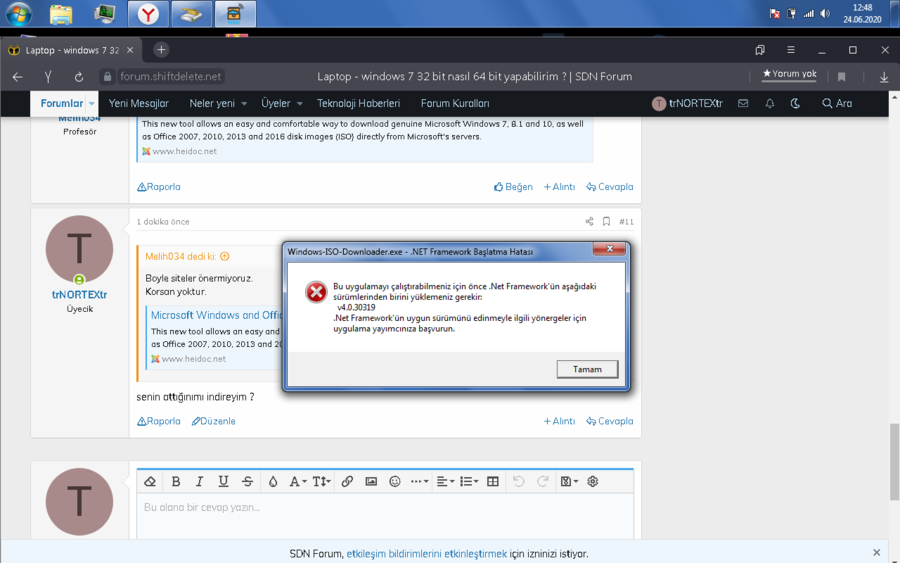Screen dimensions: 900x563
Task: Open Forum Kuralları in the navigation bar
Action: [x=455, y=103]
